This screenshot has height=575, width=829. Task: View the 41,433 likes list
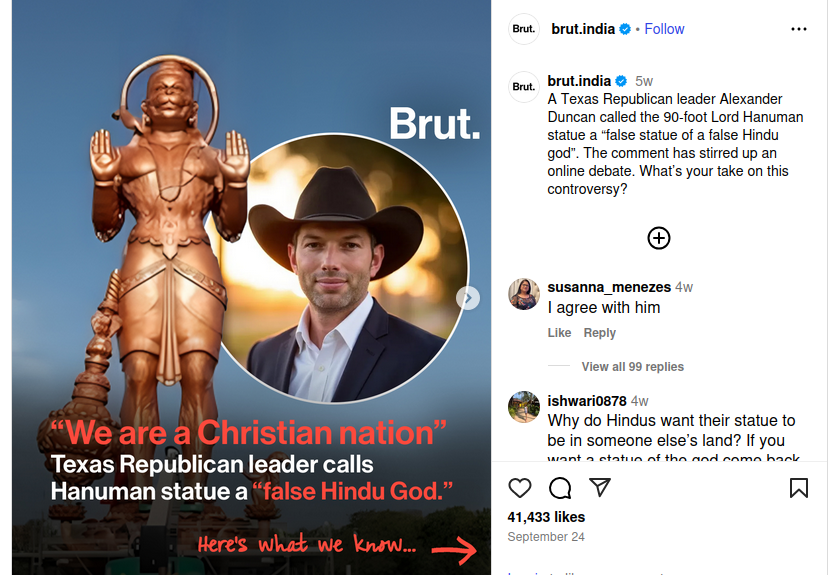point(546,517)
